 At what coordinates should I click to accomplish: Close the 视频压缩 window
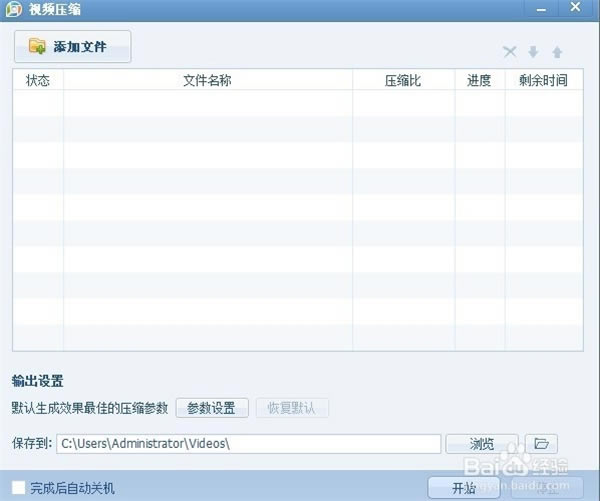[576, 7]
